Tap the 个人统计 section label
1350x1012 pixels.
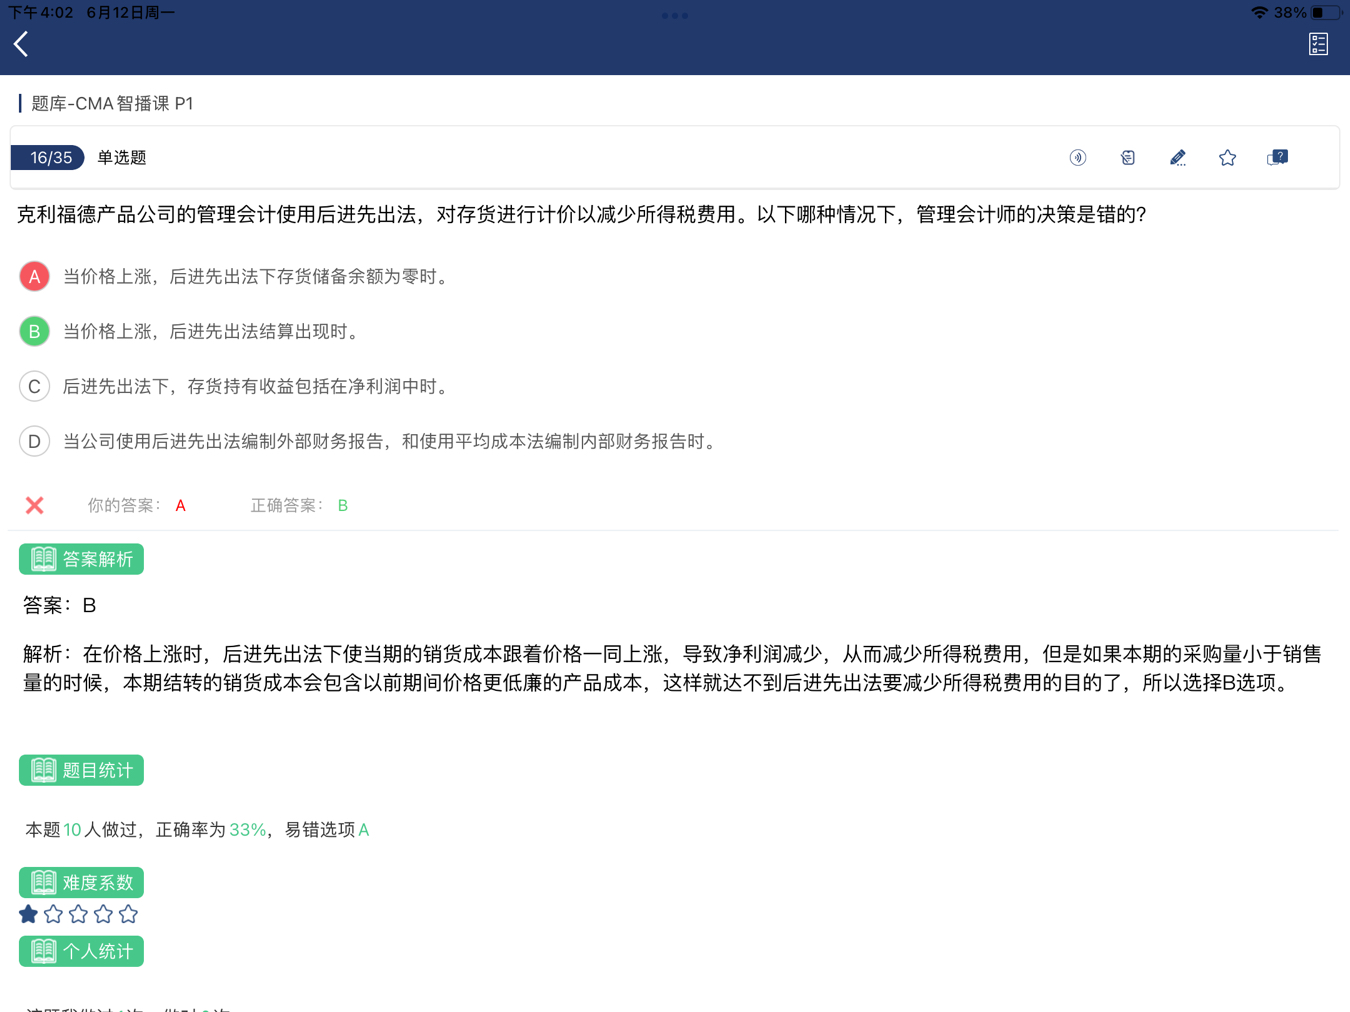coord(81,951)
